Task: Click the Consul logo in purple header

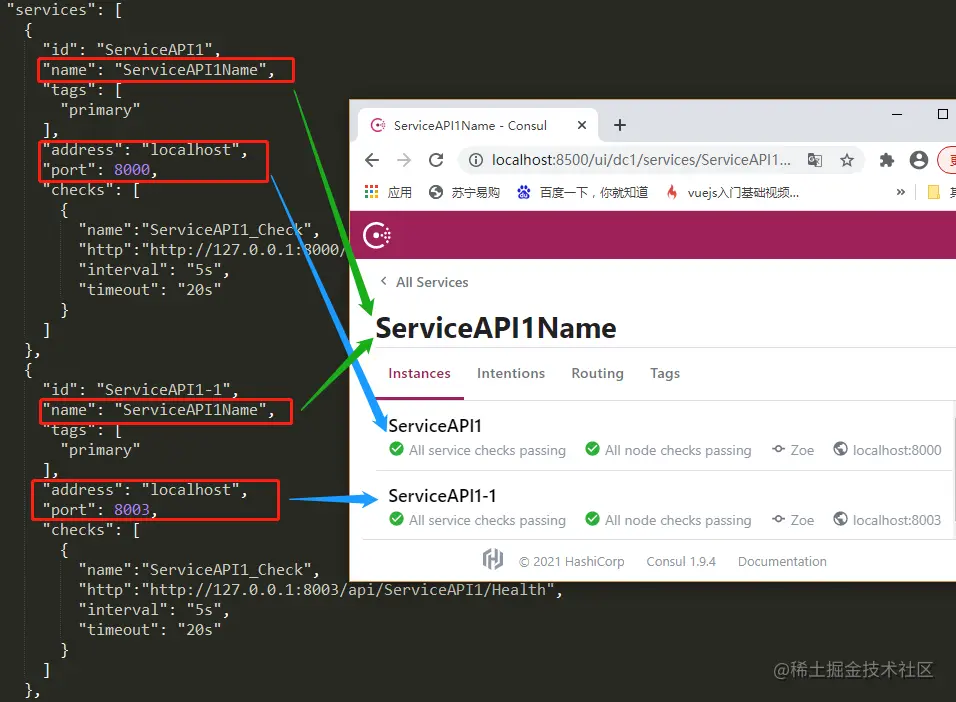Action: coord(377,235)
